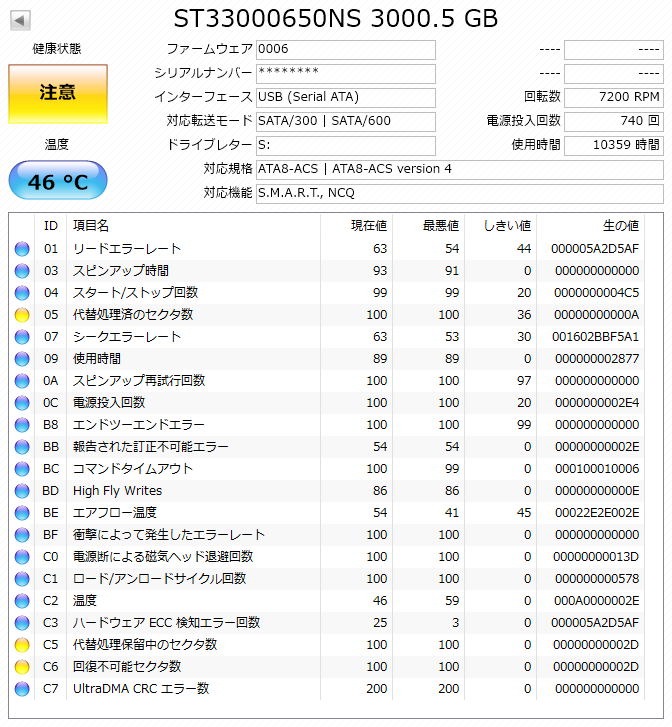Click raw value 000A0000002E
Viewport: 672px width, 727px height.
pos(596,601)
